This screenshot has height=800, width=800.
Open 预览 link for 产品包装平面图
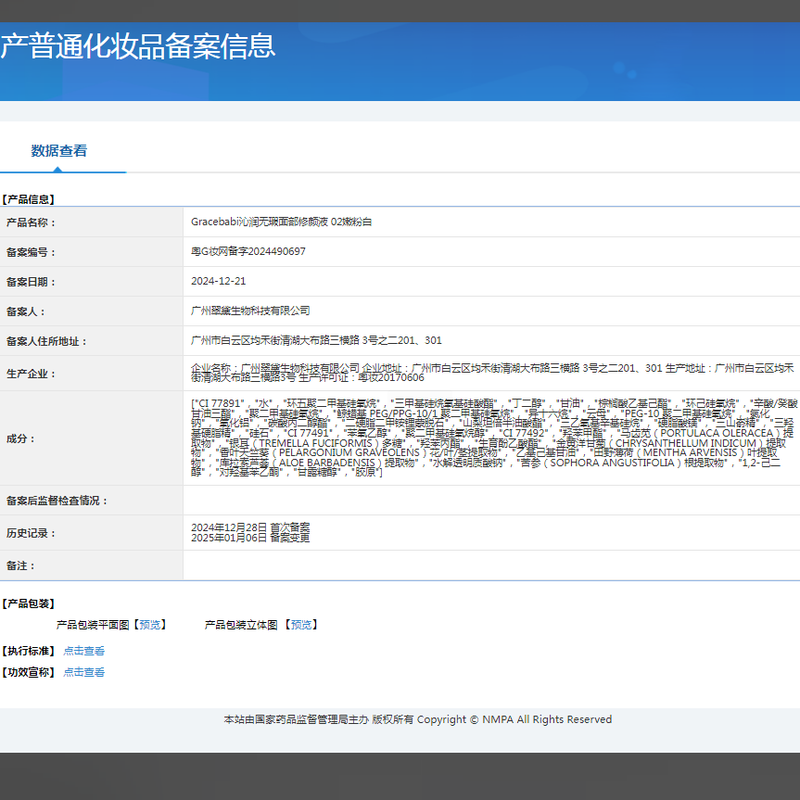coord(150,625)
